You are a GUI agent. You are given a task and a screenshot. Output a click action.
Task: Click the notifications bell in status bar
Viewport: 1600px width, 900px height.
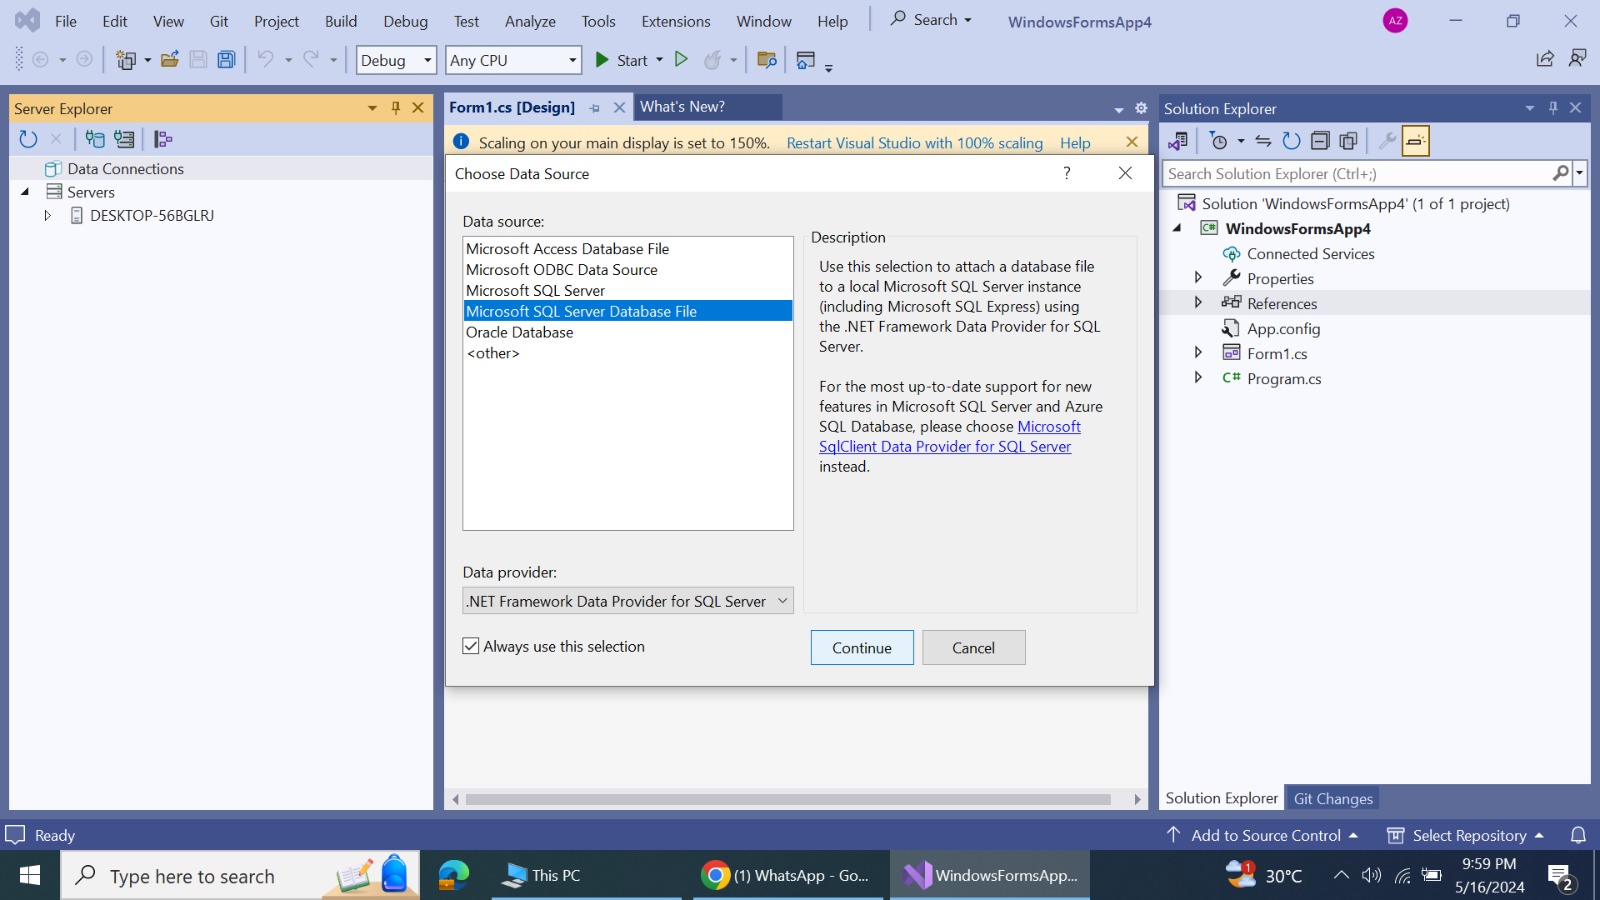[x=1578, y=835]
